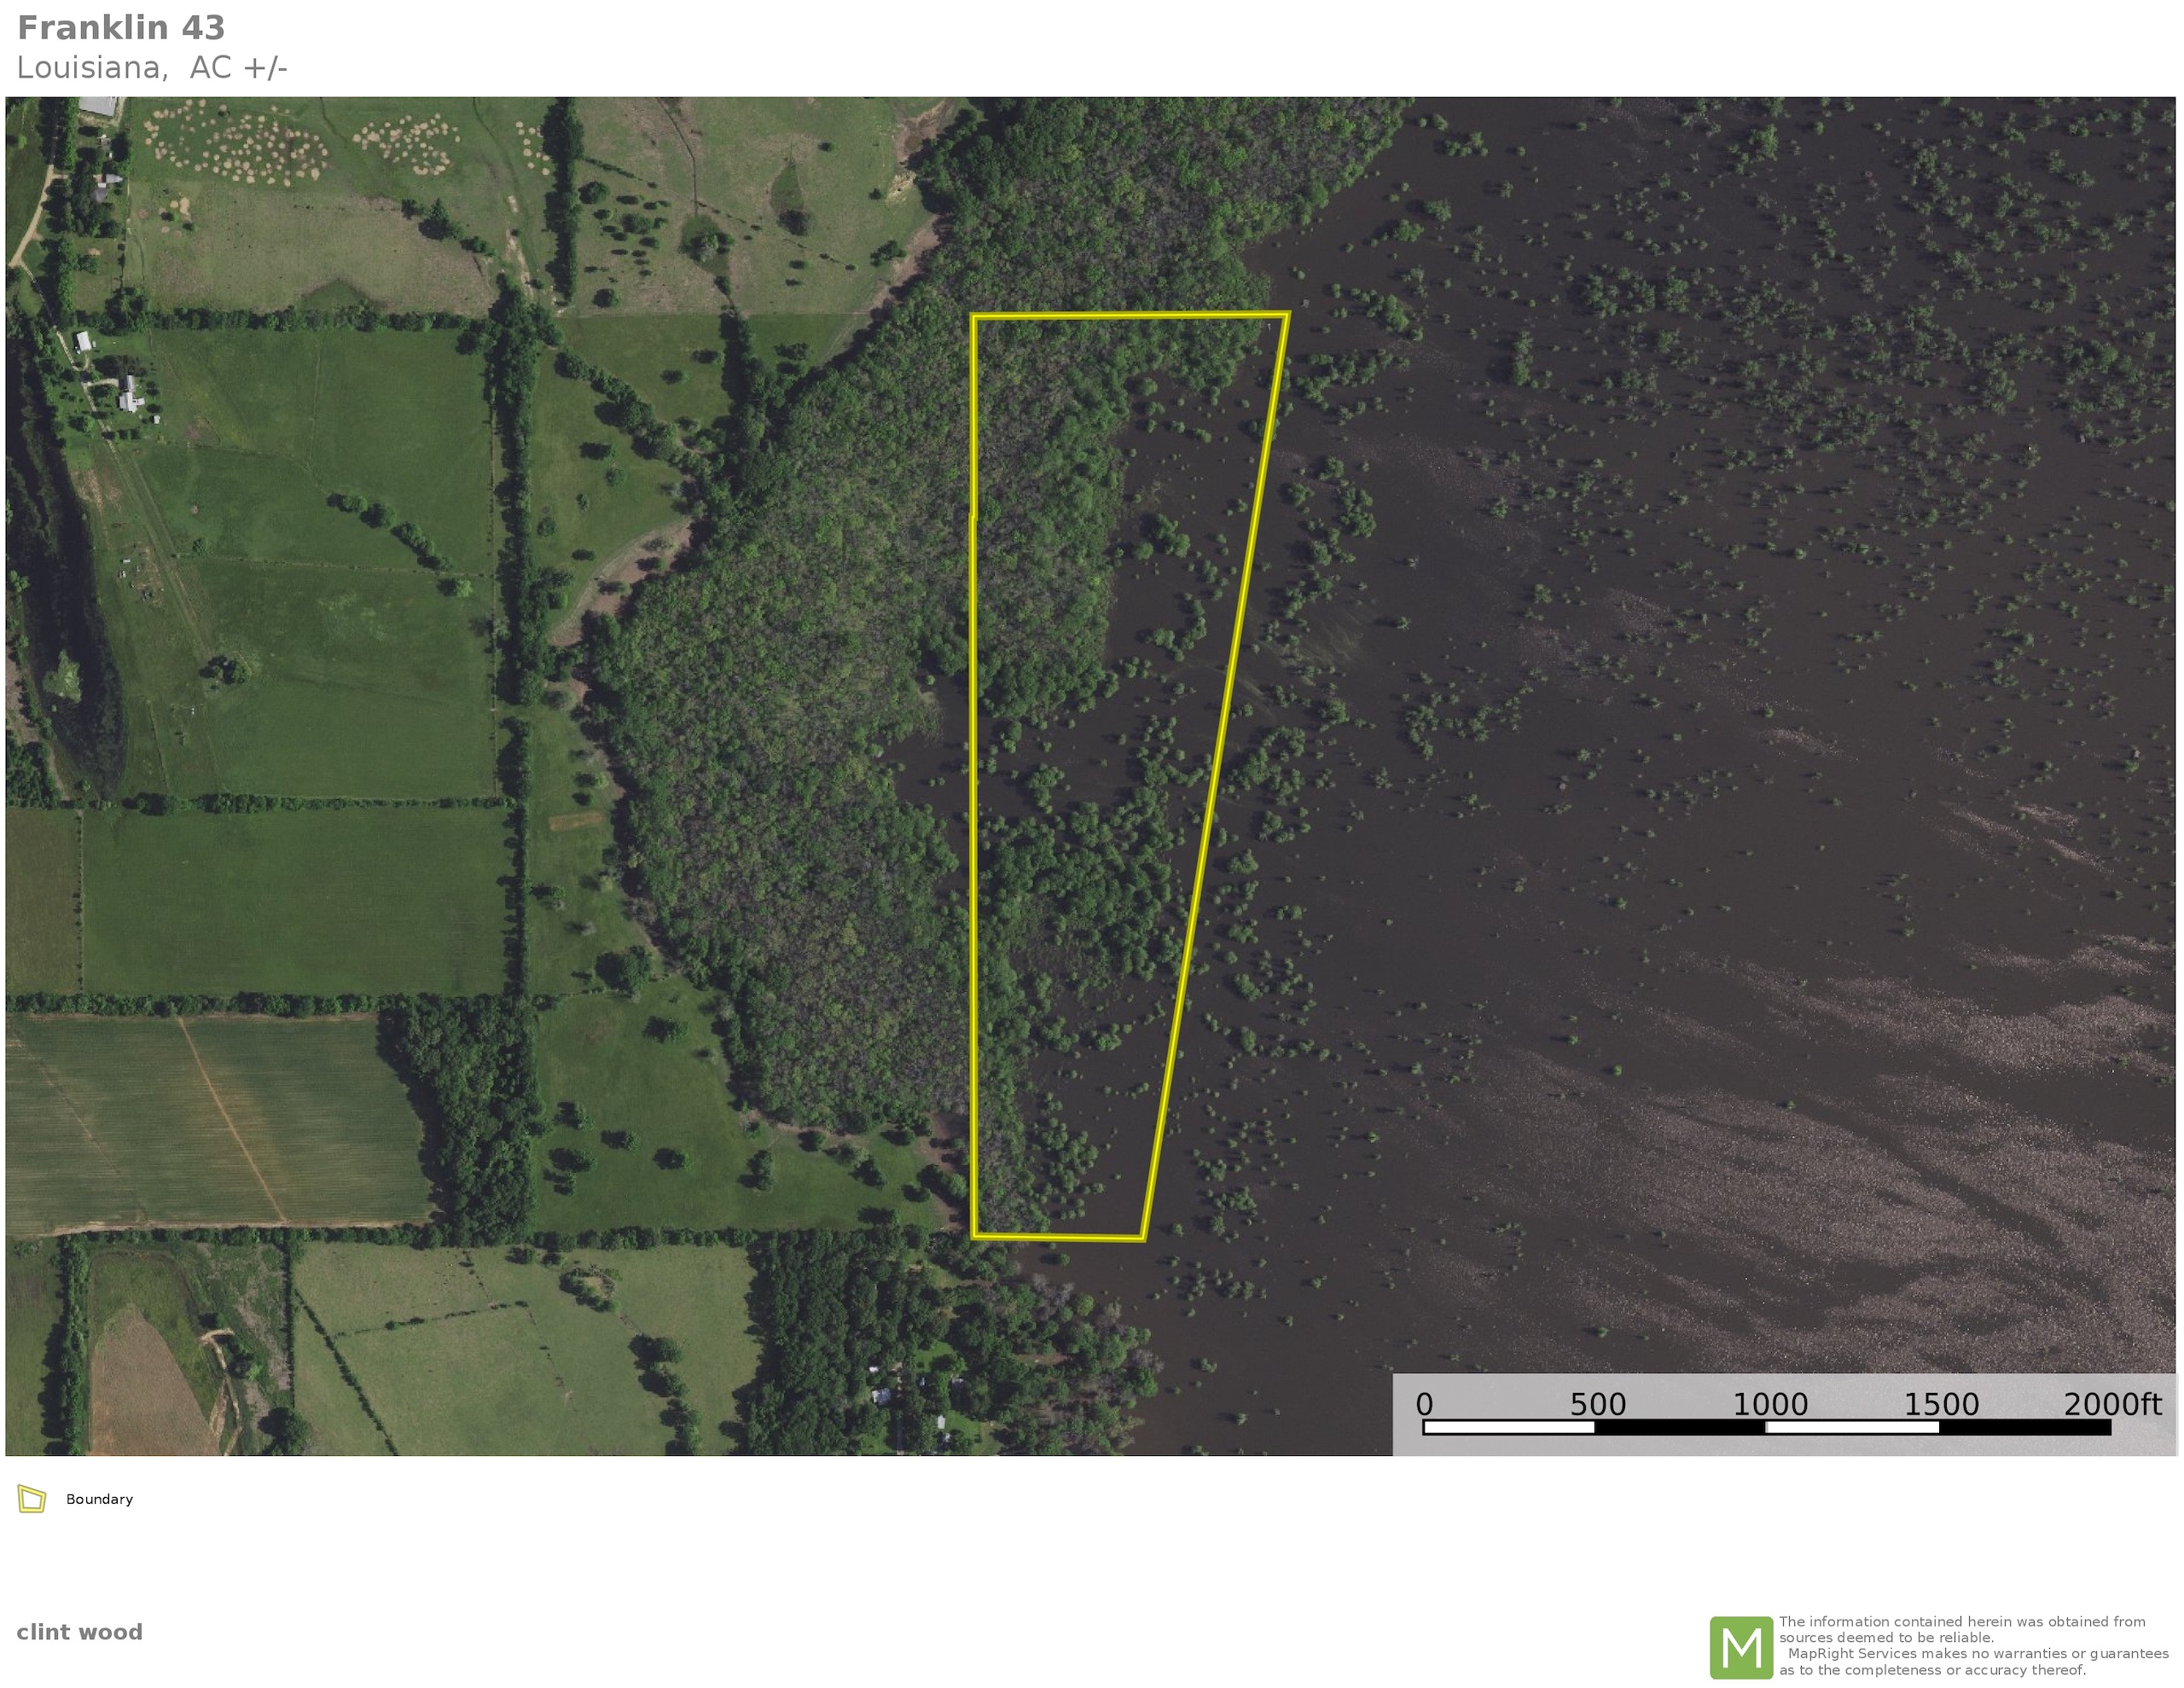The height and width of the screenshot is (1688, 2184).
Task: Click the 0 mark on scale
Action: [1424, 1404]
